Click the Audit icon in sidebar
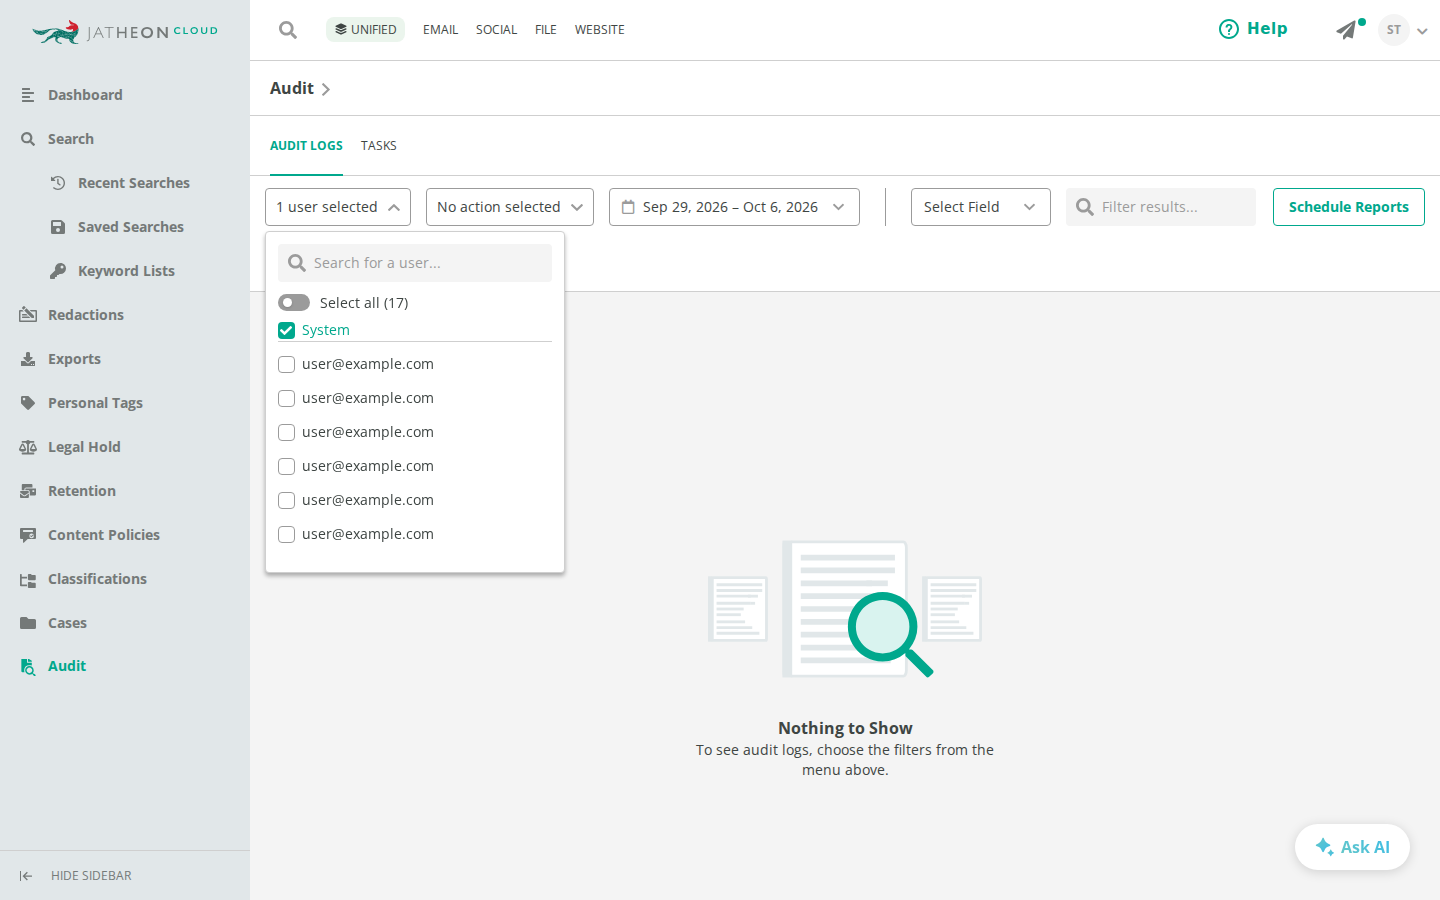The height and width of the screenshot is (900, 1440). (x=28, y=667)
